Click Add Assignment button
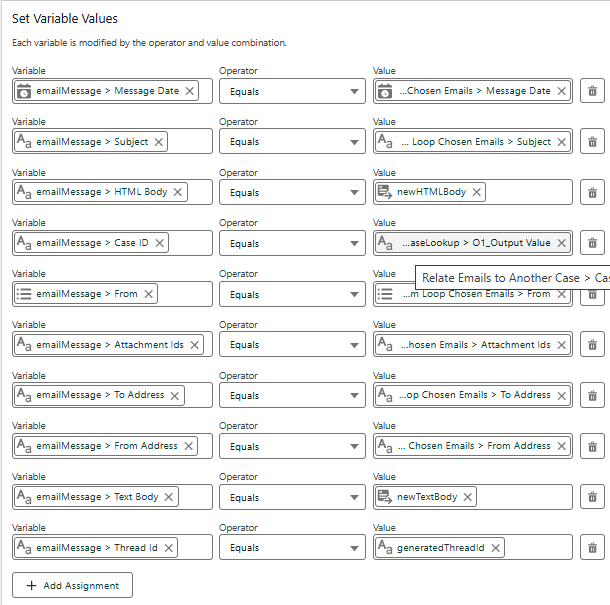 pyautogui.click(x=72, y=585)
